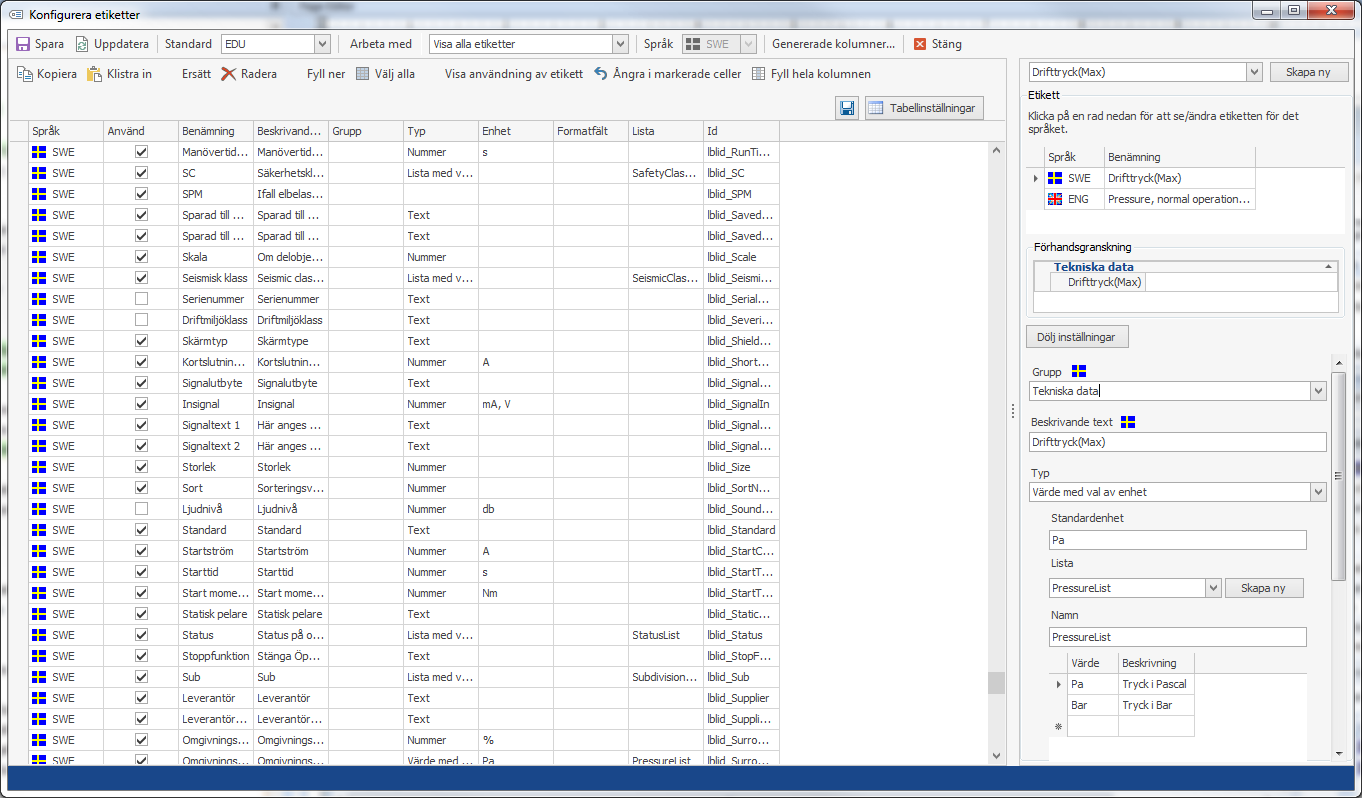The width and height of the screenshot is (1362, 798).
Task: Click the Fyll hela kolumnen icon
Action: pos(759,74)
